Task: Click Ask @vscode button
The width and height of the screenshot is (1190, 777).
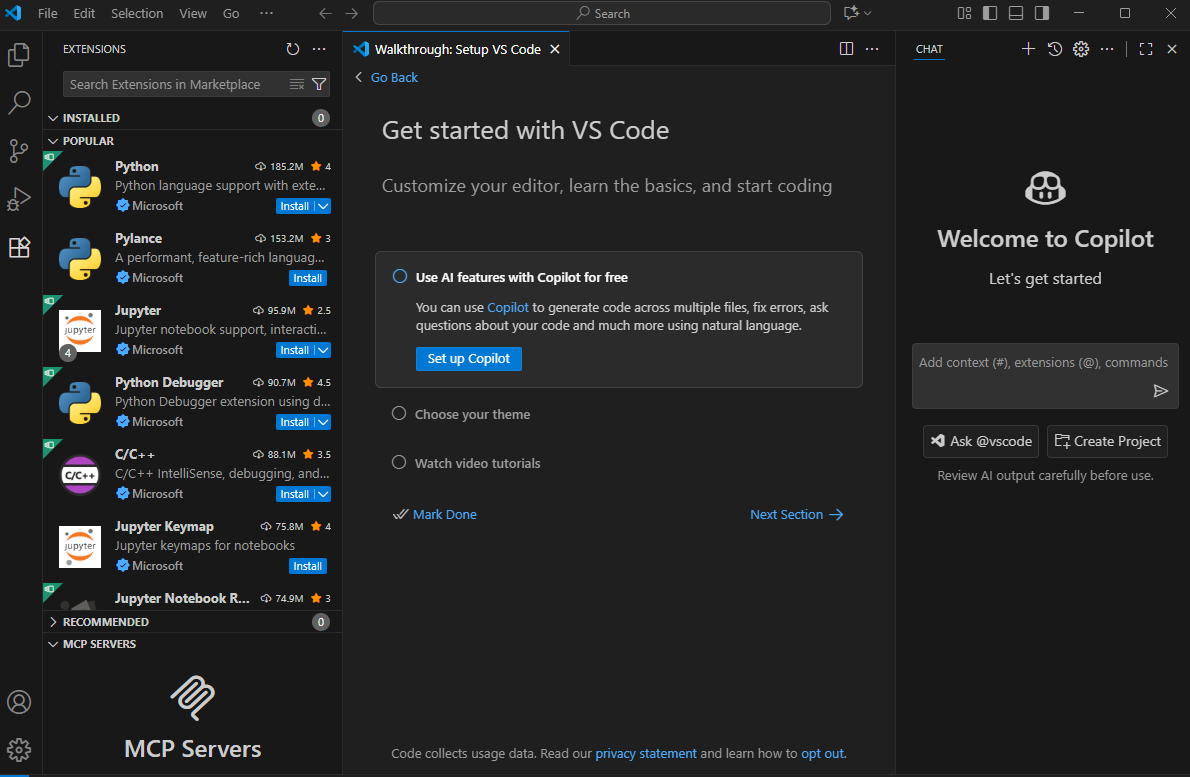Action: click(981, 442)
